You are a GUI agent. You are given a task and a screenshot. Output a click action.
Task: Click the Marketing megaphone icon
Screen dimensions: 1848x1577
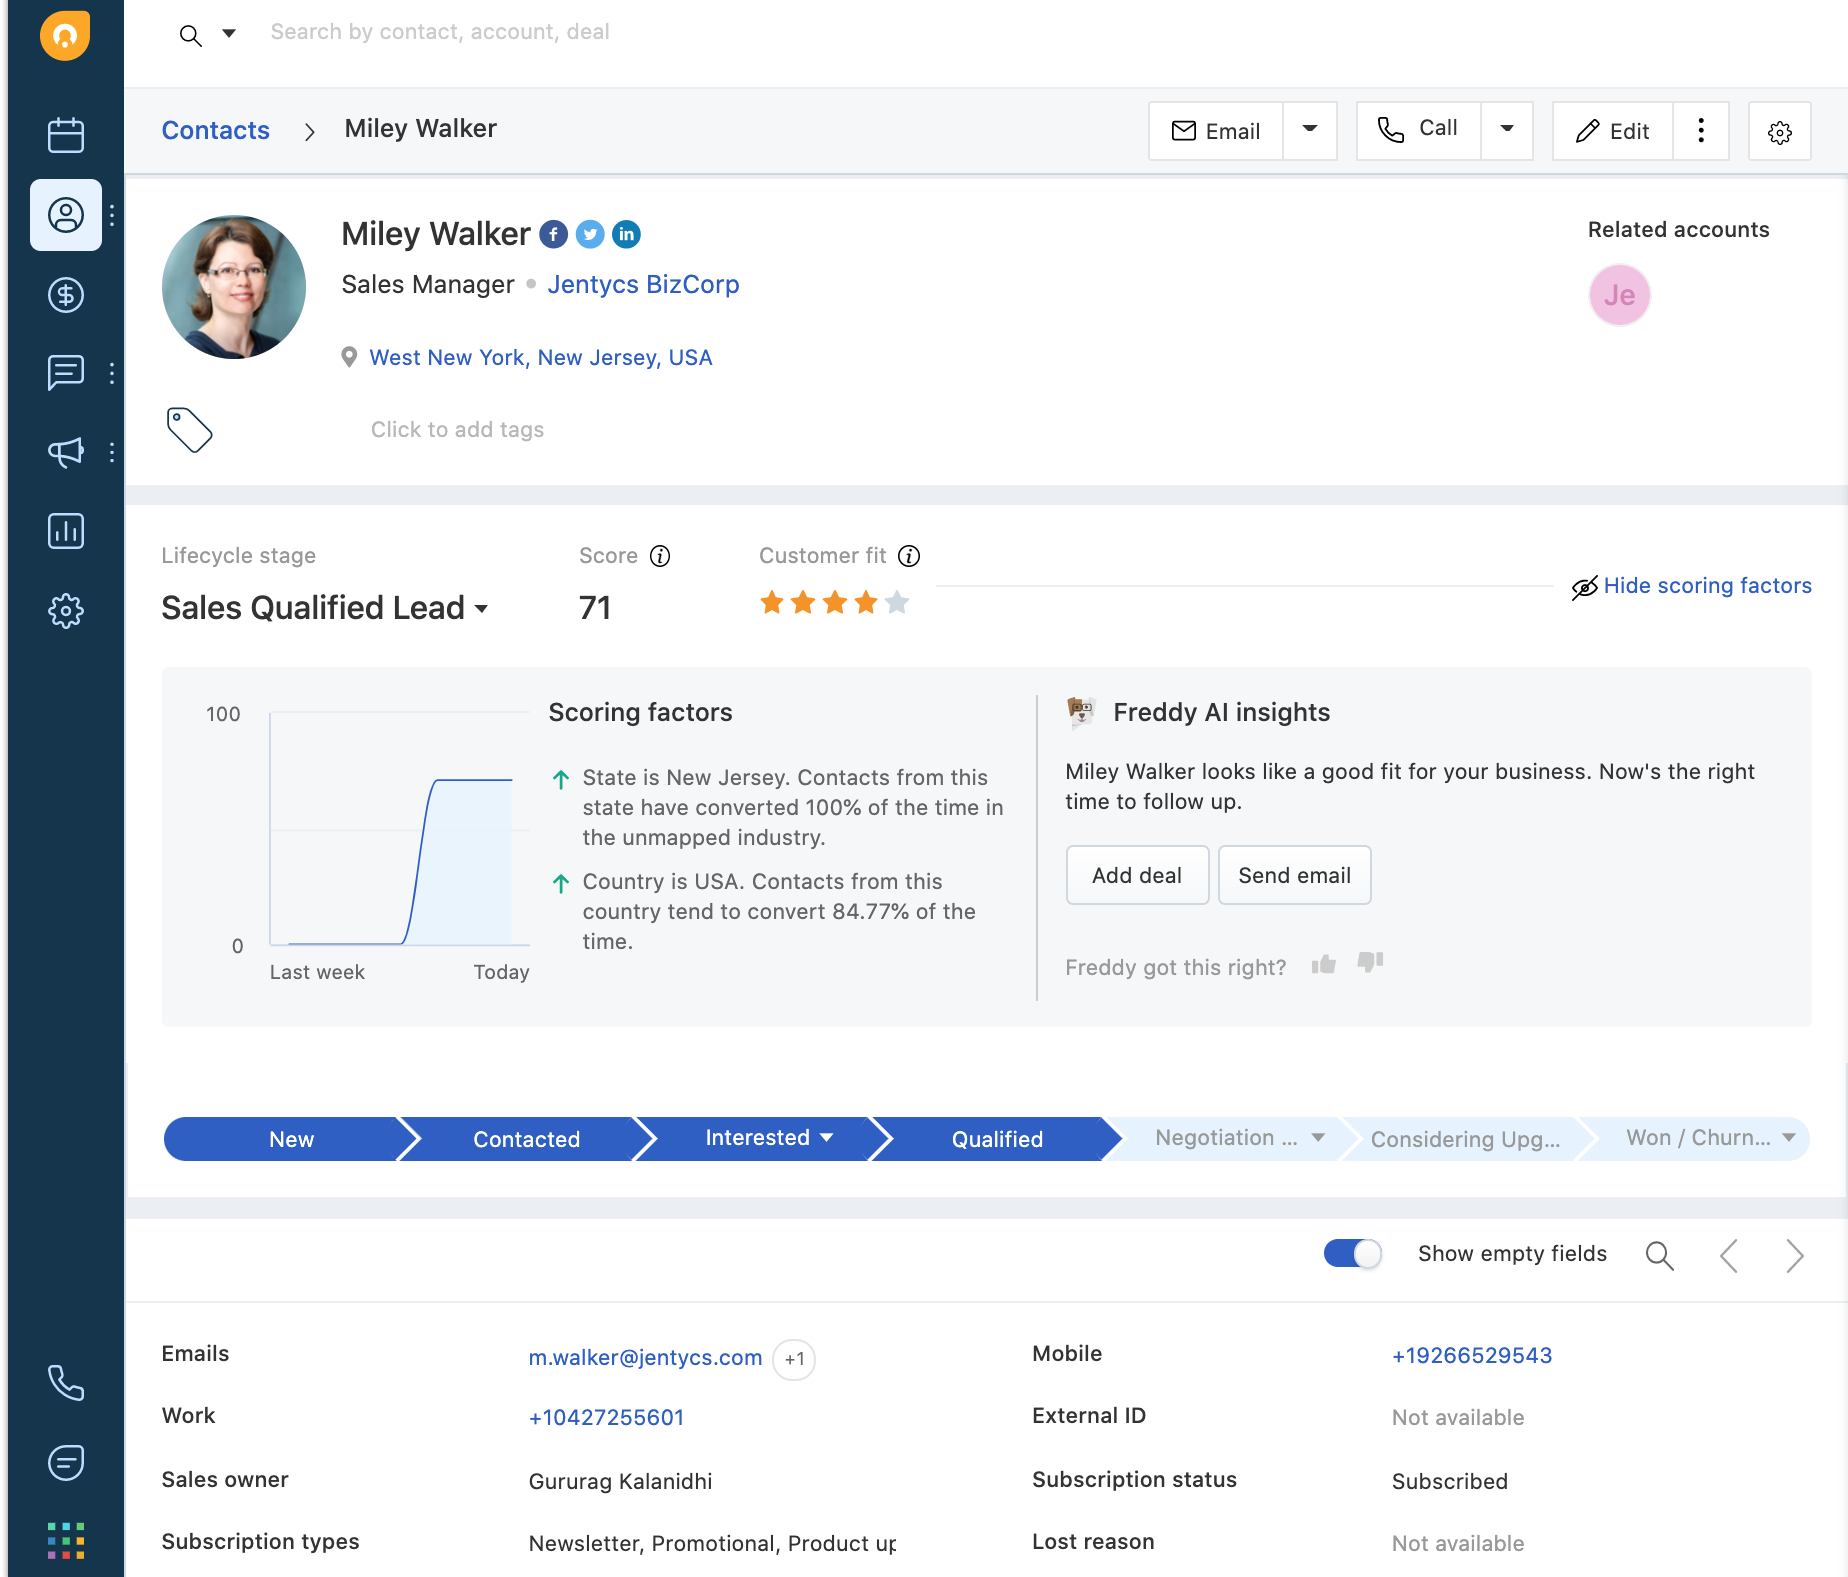pos(65,452)
